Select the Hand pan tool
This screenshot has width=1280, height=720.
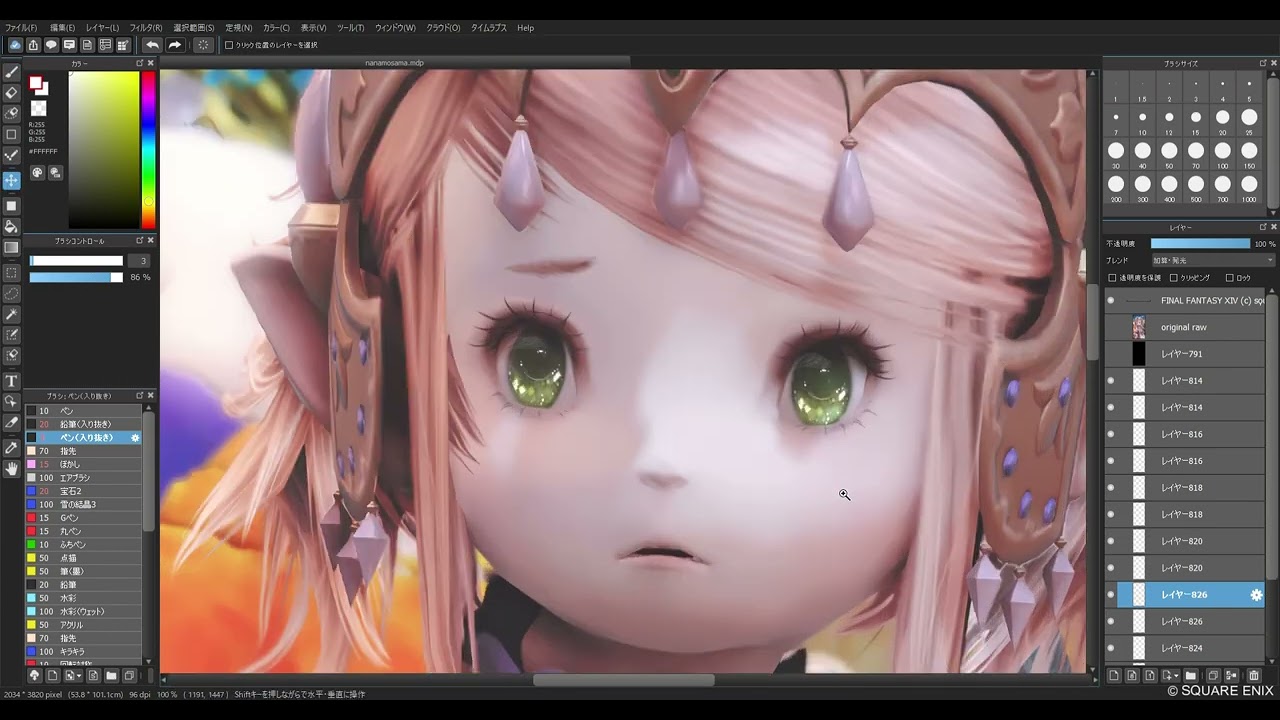(12, 468)
